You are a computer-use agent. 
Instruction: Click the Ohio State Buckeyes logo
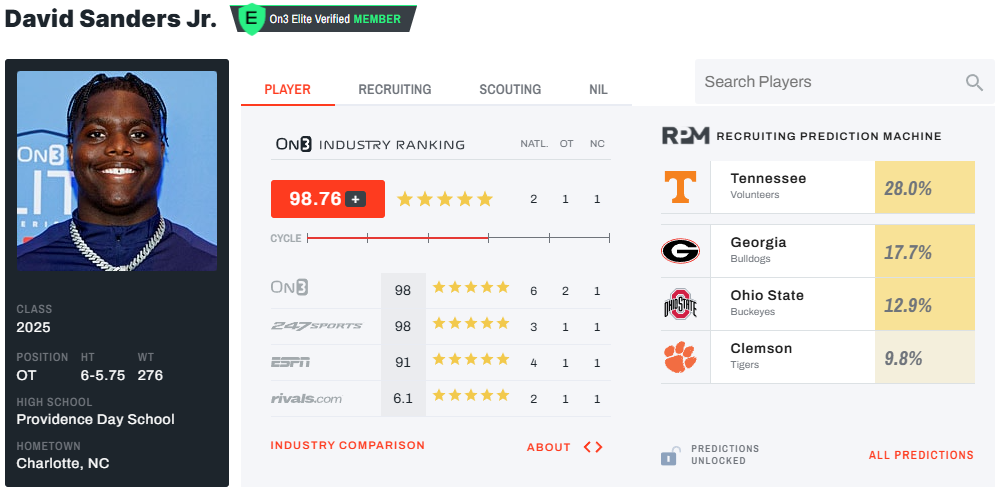point(681,304)
